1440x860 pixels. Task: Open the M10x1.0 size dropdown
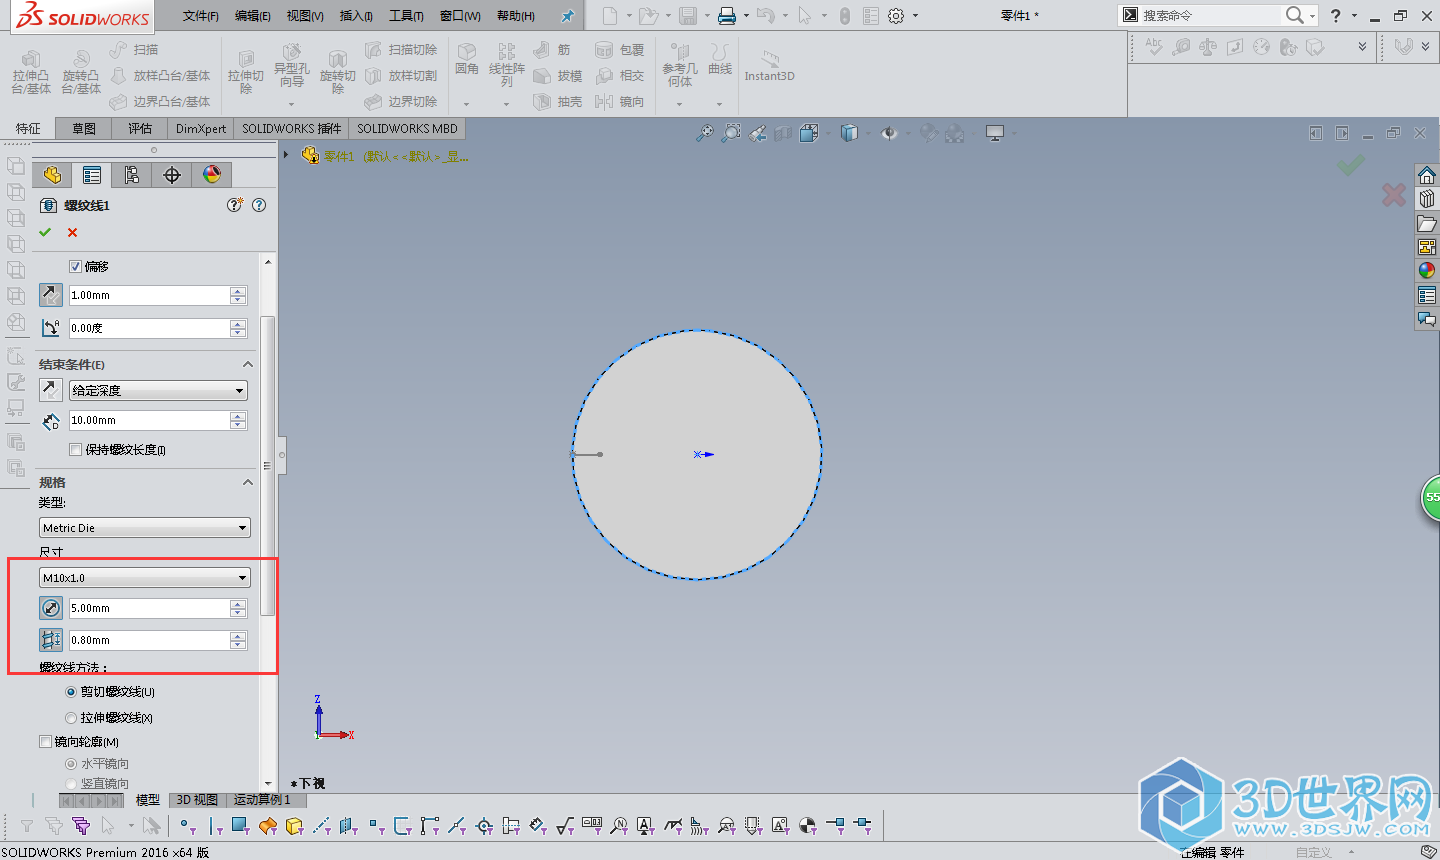(145, 577)
